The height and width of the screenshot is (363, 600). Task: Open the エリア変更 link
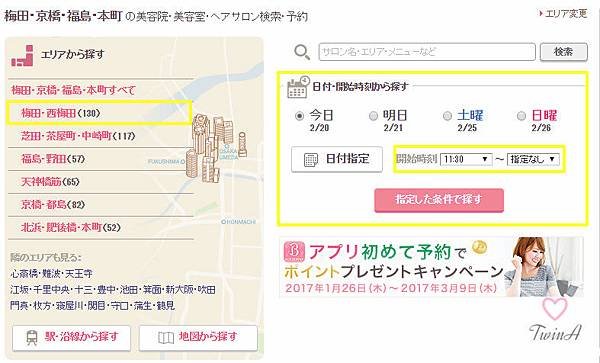click(562, 14)
